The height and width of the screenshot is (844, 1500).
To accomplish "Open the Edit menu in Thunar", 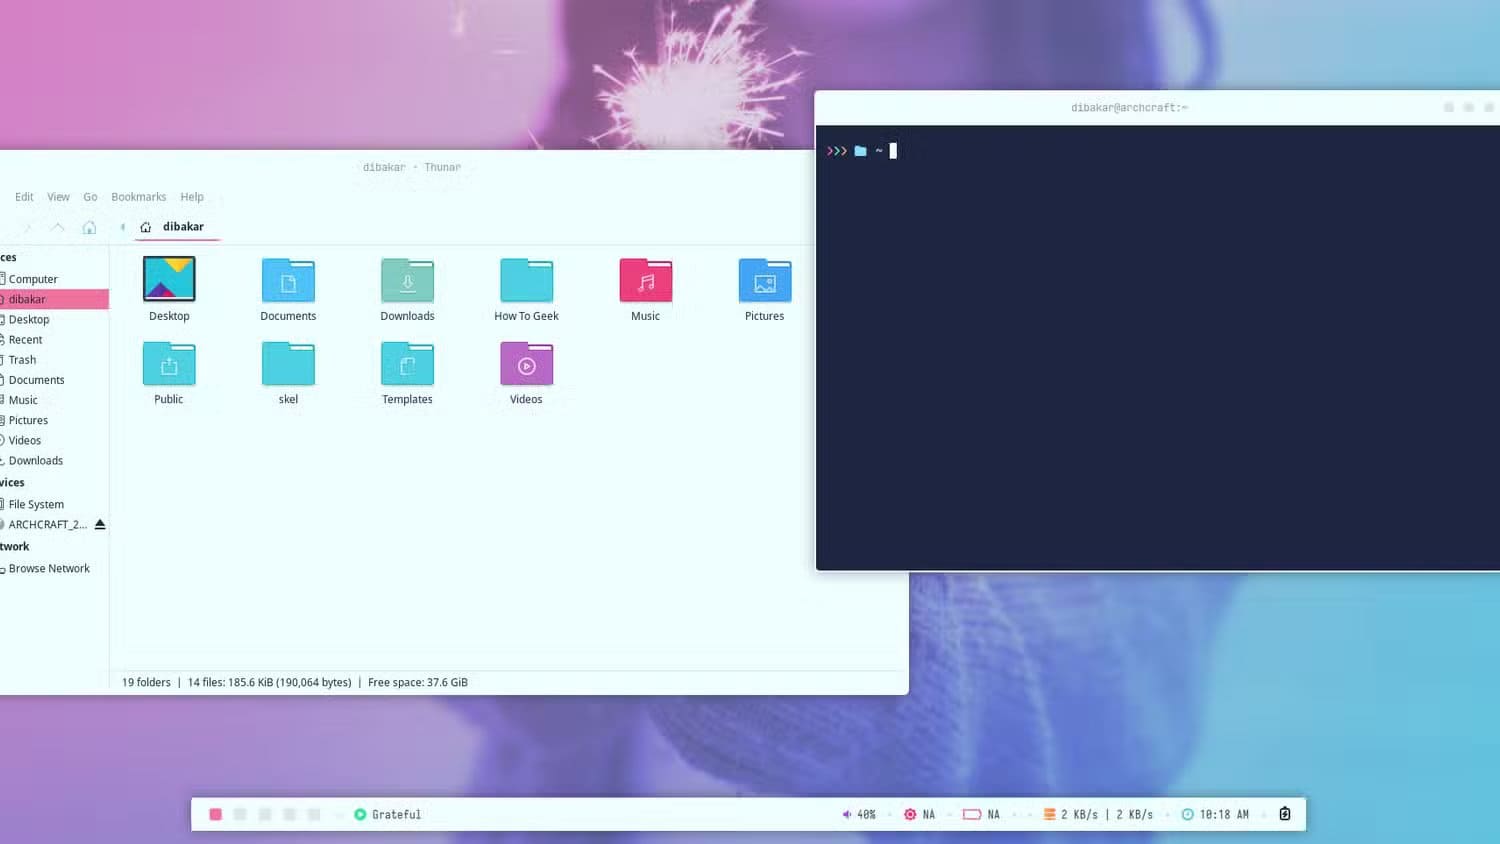I will (x=24, y=197).
